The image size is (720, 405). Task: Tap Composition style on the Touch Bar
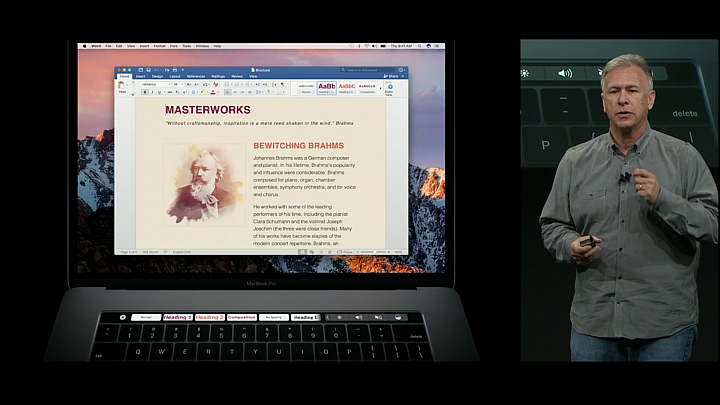(x=242, y=317)
